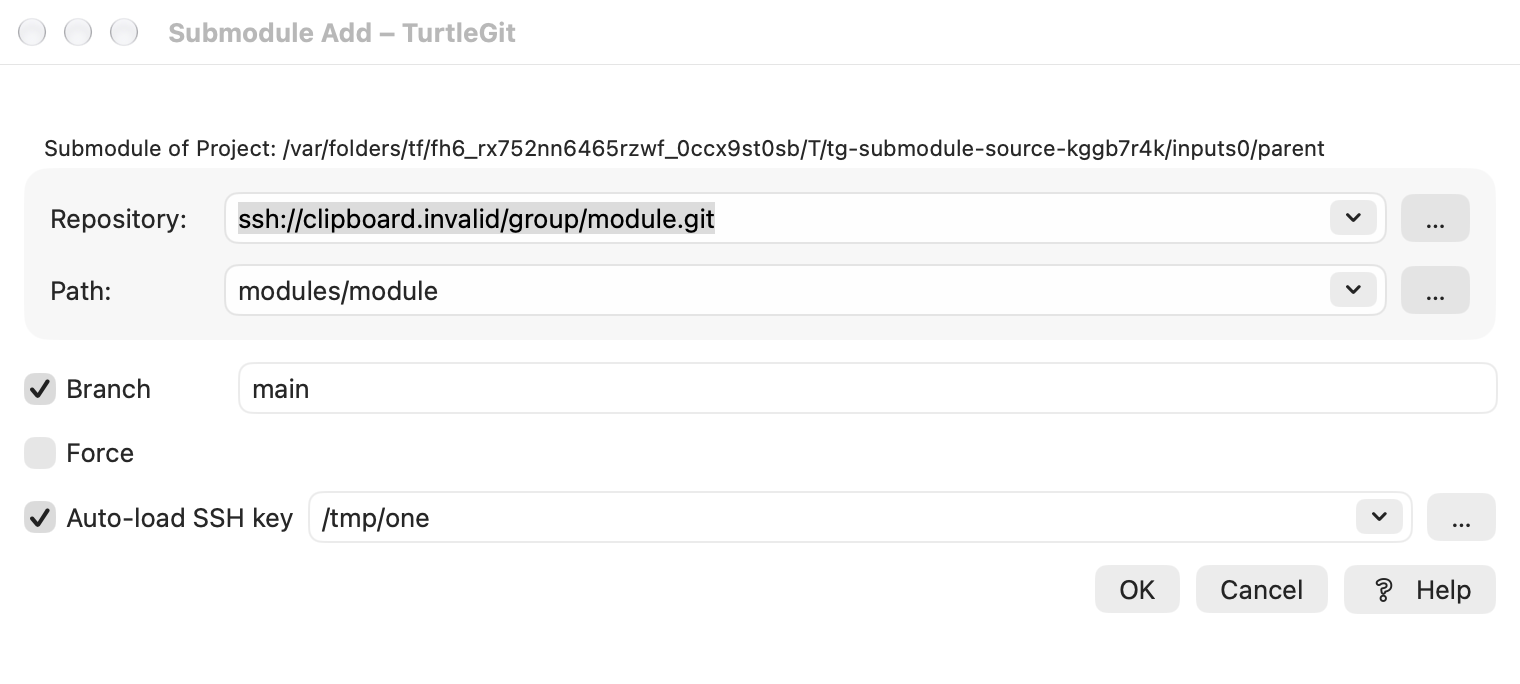The image size is (1520, 684).
Task: Click the Submodule Add – TurtleGit title
Action: pos(342,33)
